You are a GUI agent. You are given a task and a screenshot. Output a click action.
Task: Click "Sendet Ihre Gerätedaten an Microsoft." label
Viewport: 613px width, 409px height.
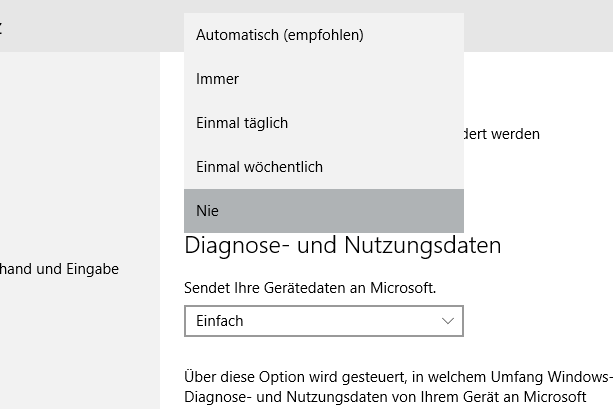click(x=310, y=287)
